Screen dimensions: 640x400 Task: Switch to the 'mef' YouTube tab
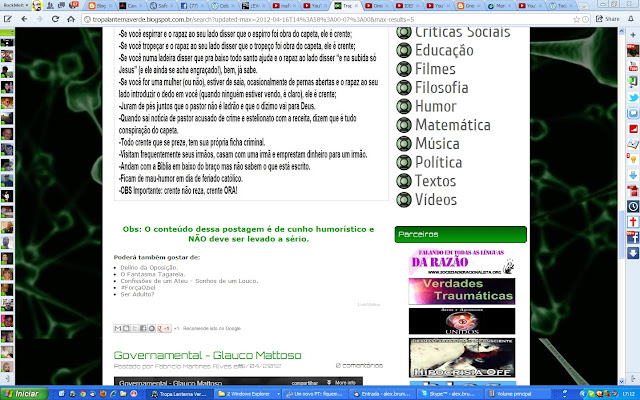point(284,6)
